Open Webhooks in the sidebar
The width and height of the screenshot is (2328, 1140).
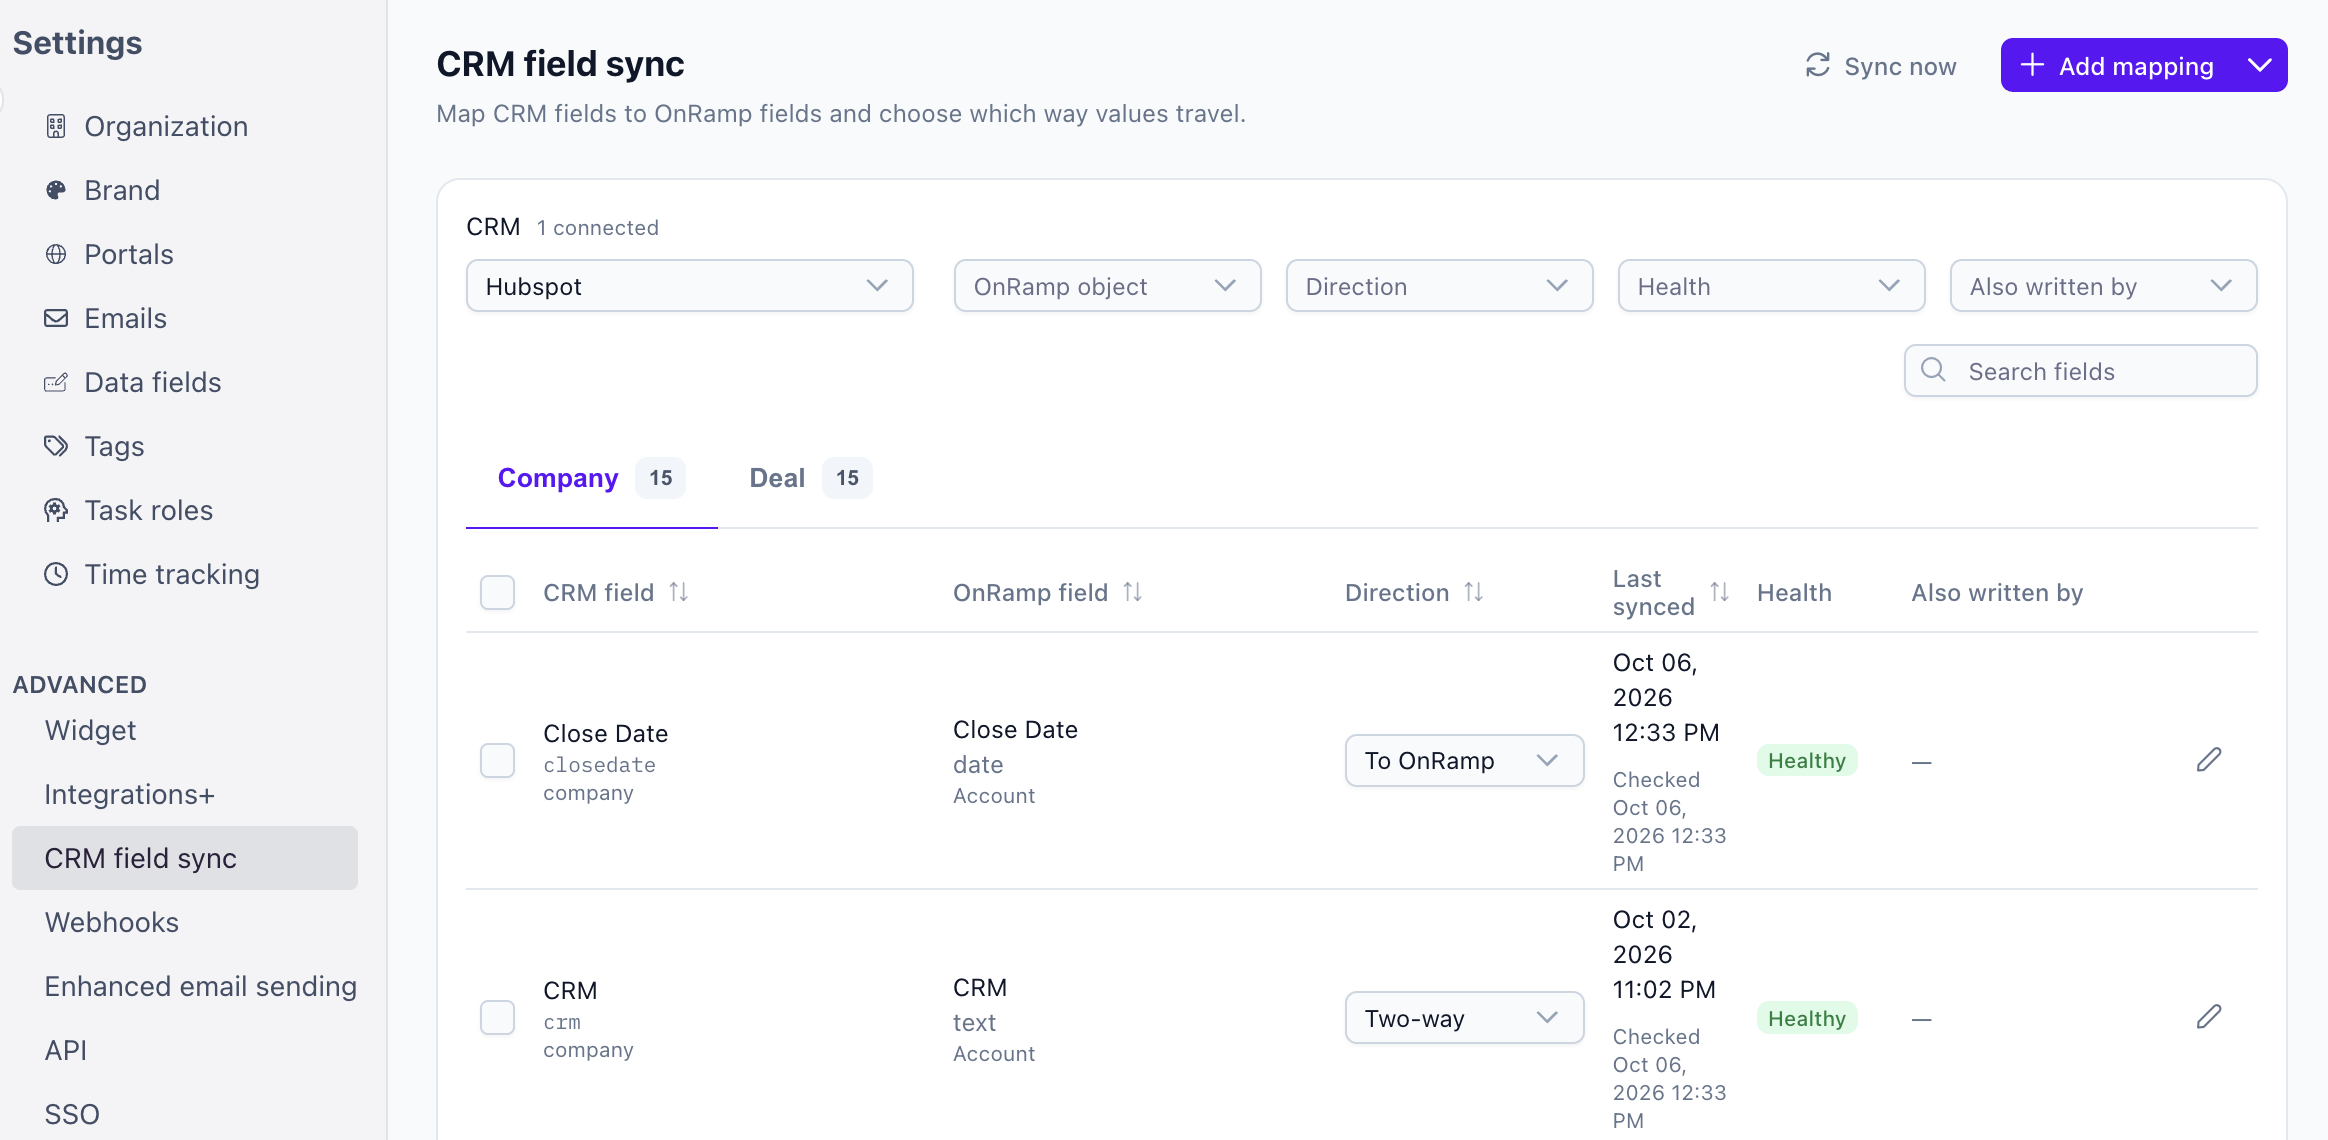tap(112, 922)
